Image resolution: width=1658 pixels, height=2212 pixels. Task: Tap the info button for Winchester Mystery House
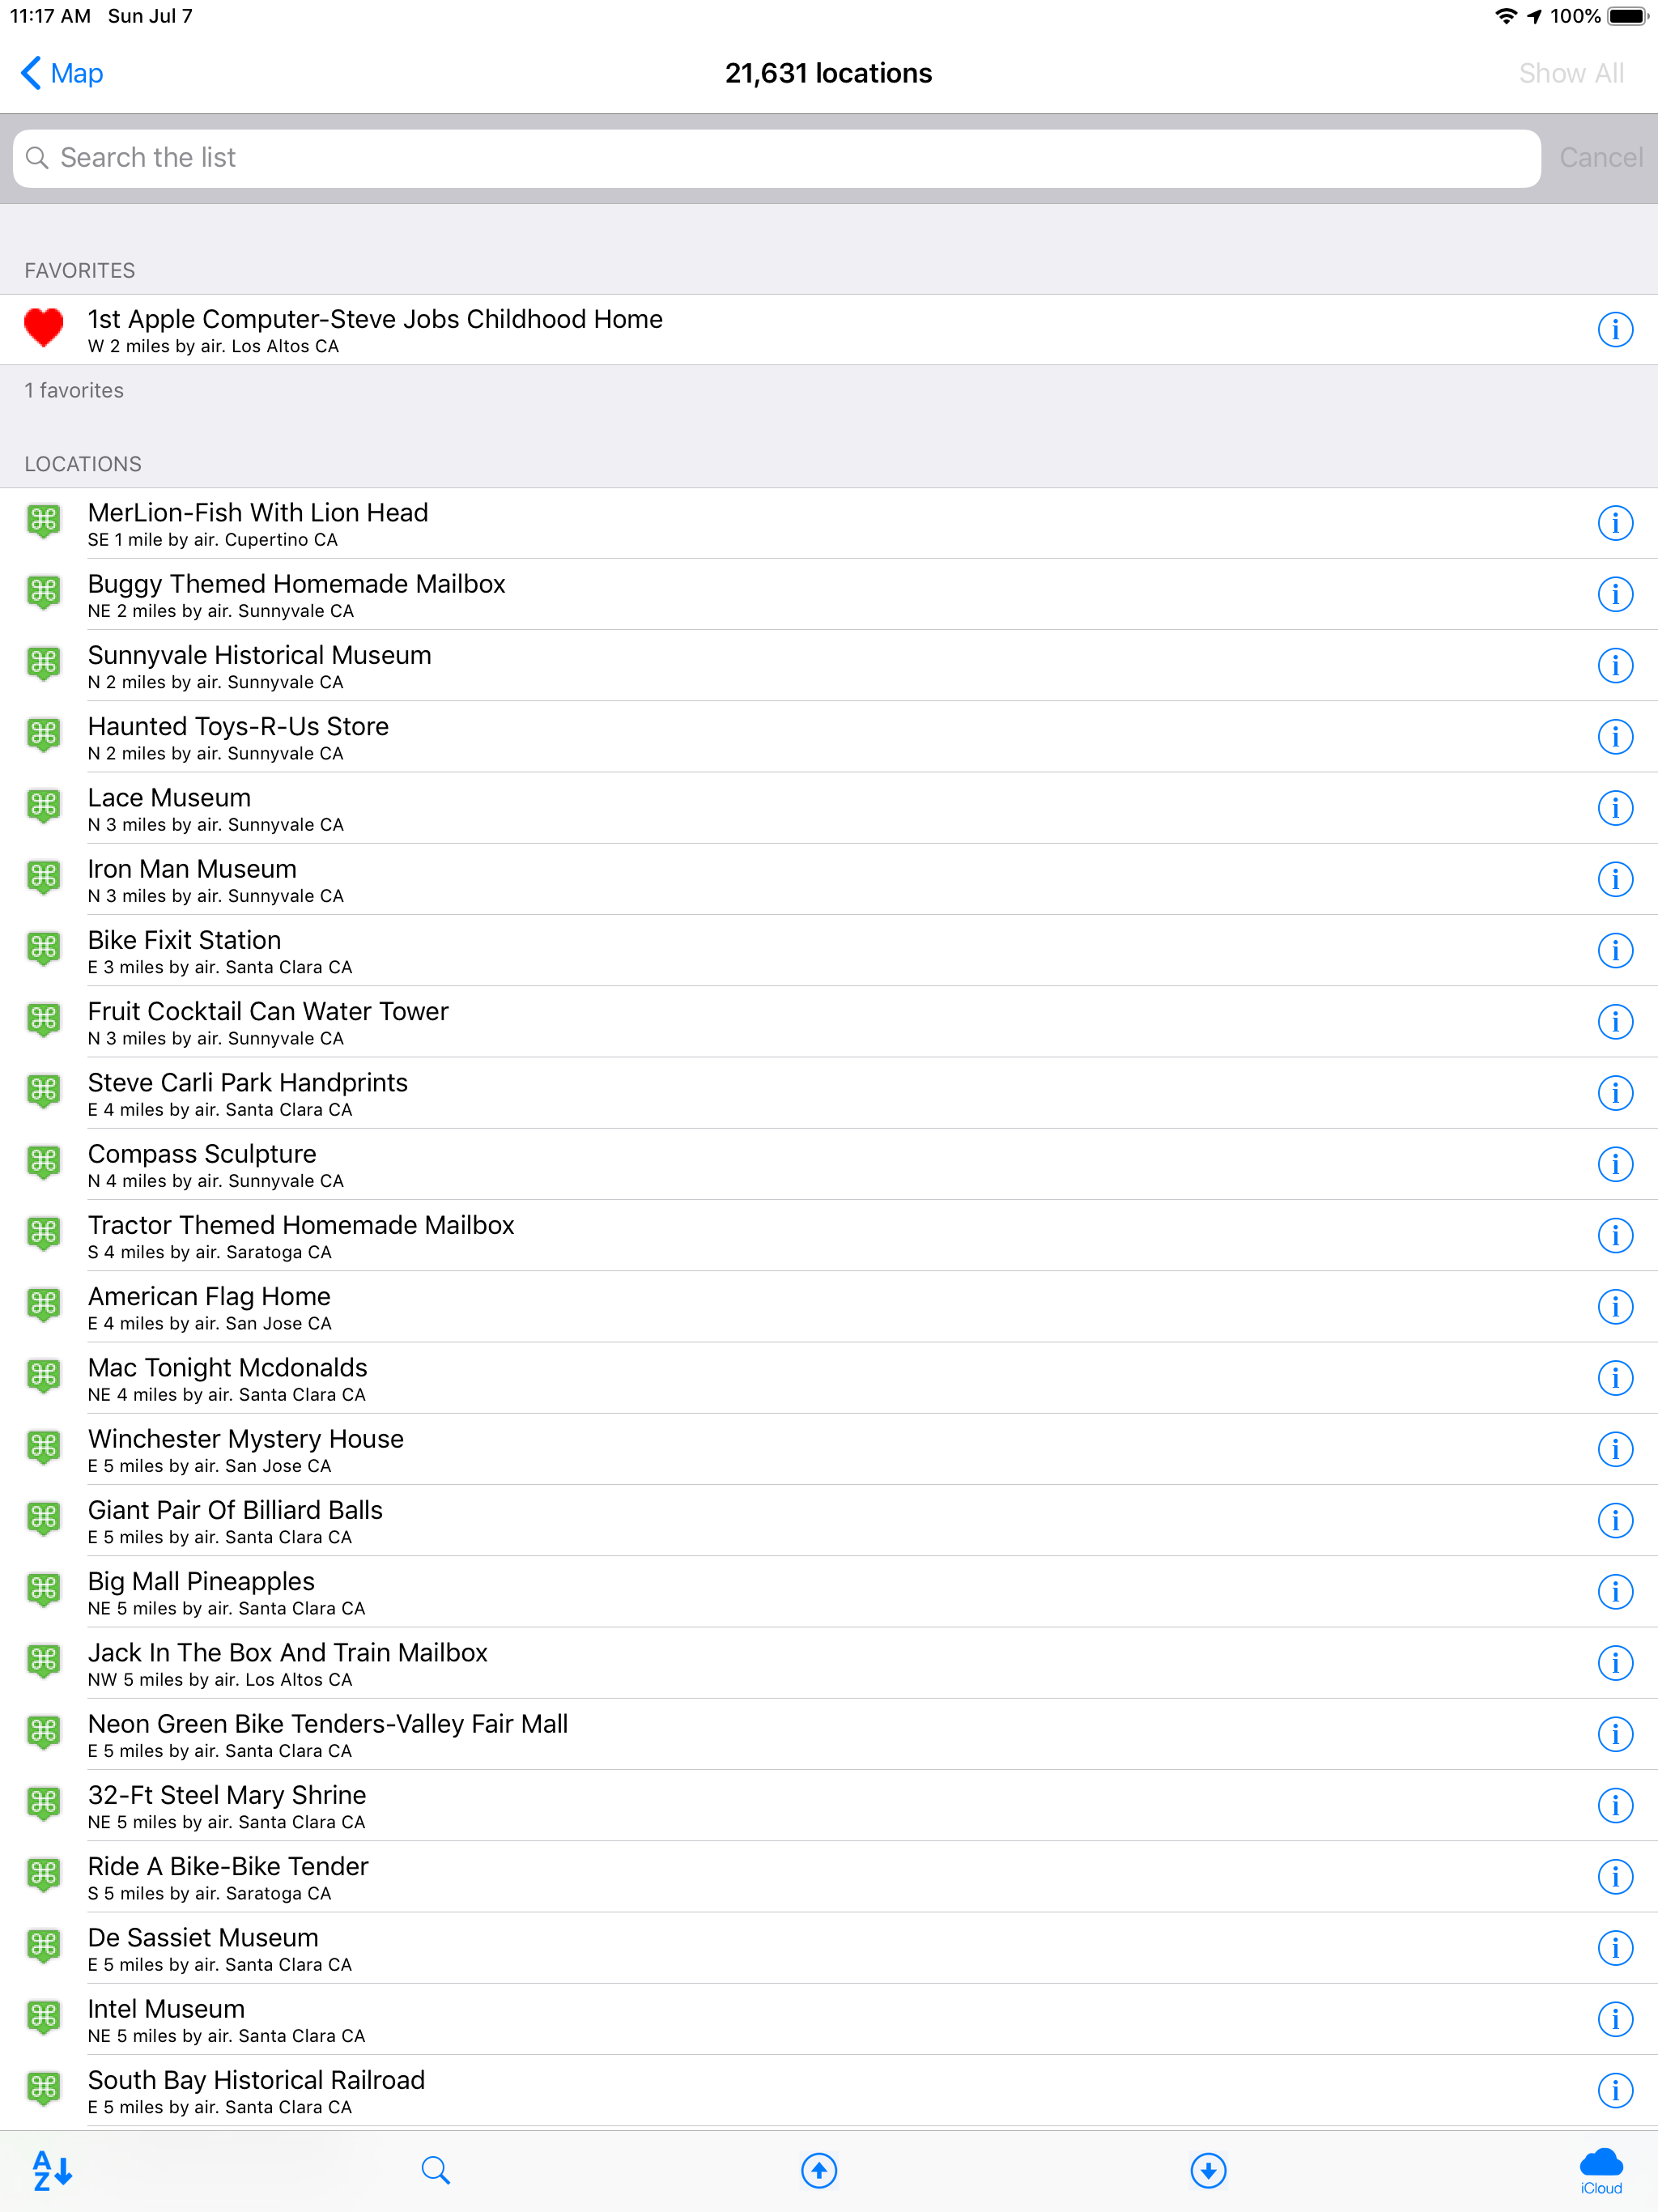point(1615,1449)
